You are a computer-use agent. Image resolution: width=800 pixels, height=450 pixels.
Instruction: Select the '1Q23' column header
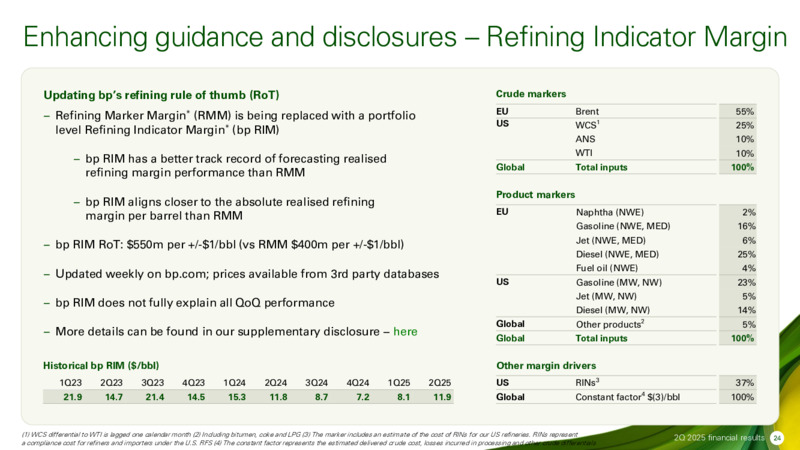click(x=70, y=383)
